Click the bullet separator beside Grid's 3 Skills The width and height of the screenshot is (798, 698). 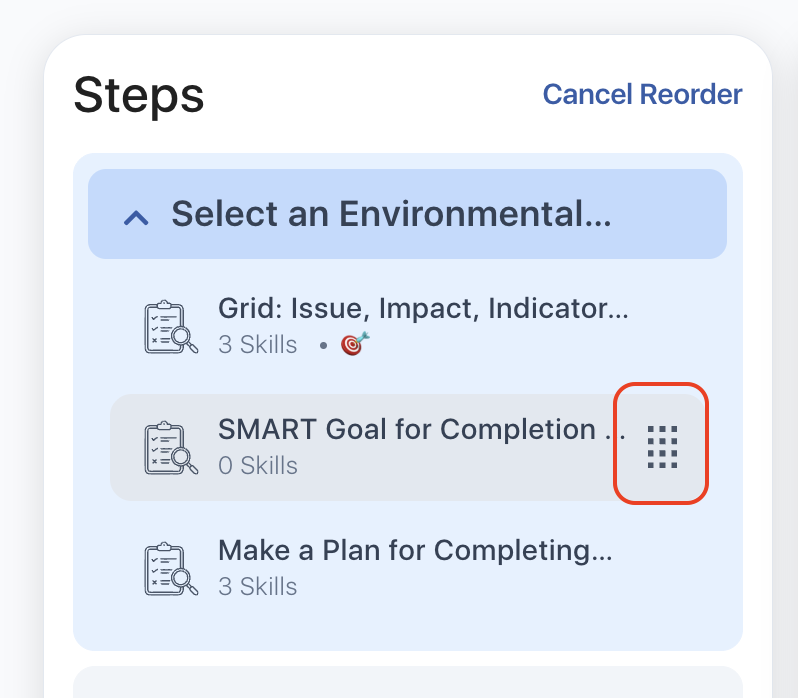click(x=323, y=346)
